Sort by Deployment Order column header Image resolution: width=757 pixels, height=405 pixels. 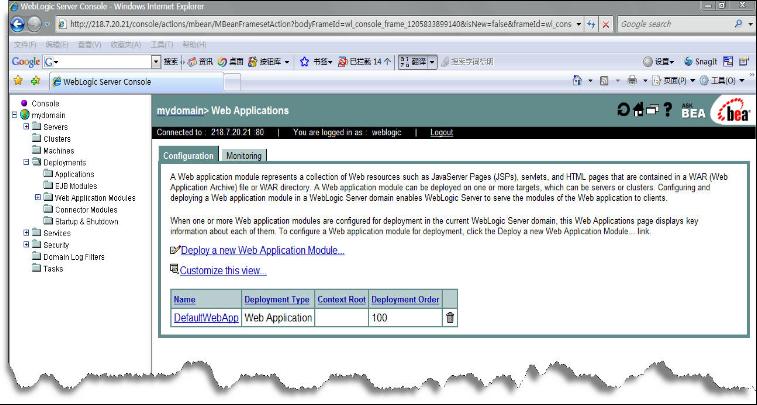click(x=405, y=299)
